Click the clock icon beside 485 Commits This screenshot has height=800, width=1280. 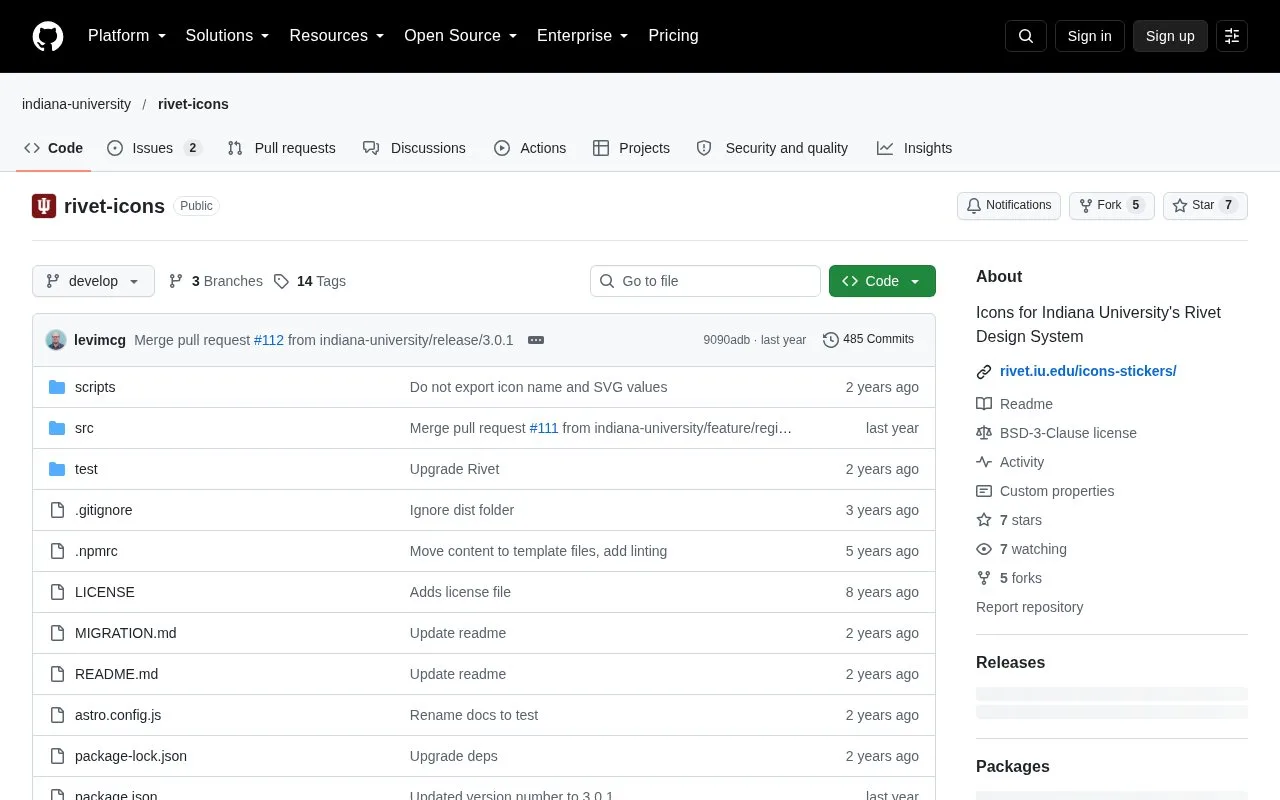[831, 340]
